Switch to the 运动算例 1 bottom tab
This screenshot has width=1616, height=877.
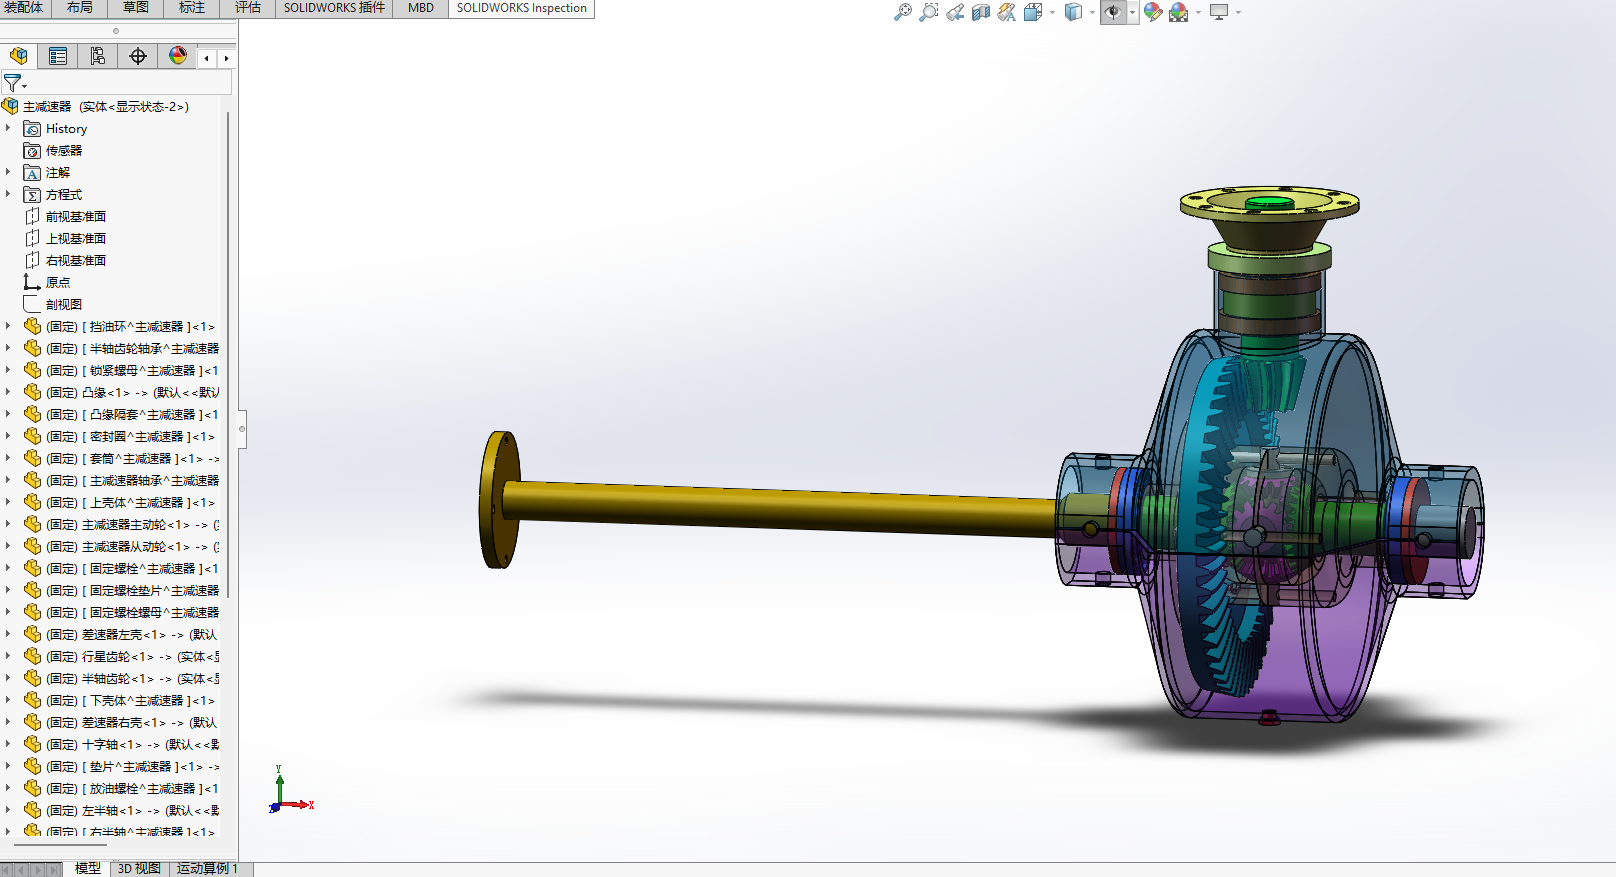click(x=207, y=868)
